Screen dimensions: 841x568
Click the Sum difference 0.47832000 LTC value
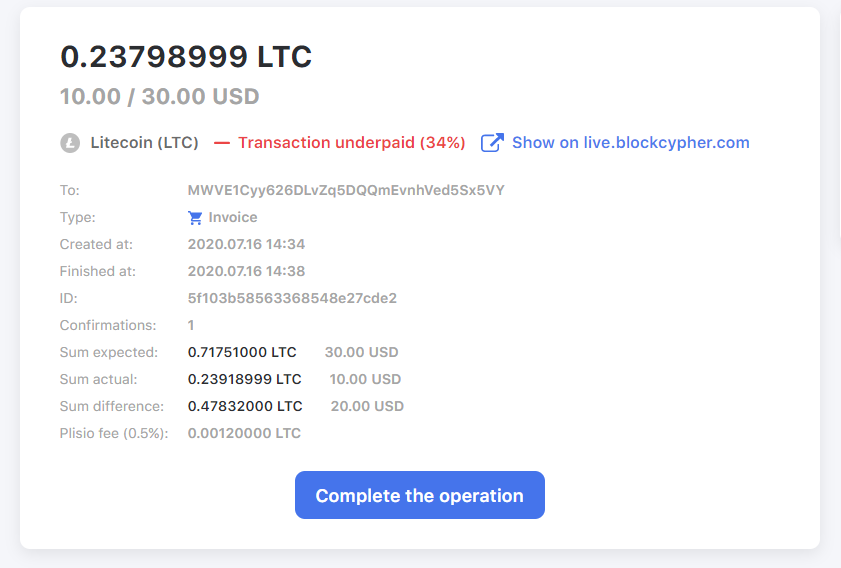point(245,406)
